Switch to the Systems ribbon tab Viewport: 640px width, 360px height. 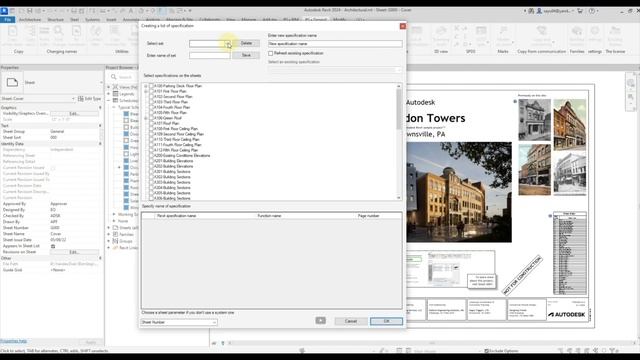pos(92,20)
